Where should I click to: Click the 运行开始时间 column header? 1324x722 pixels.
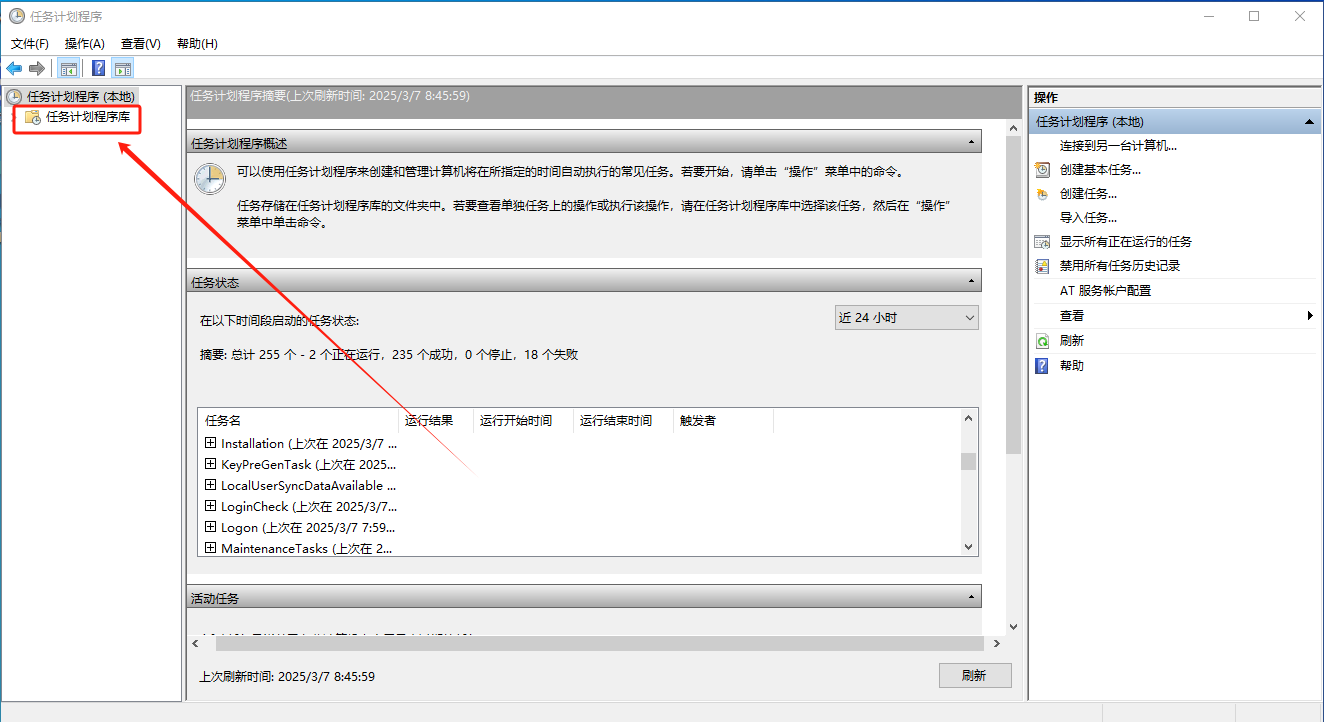[523, 421]
